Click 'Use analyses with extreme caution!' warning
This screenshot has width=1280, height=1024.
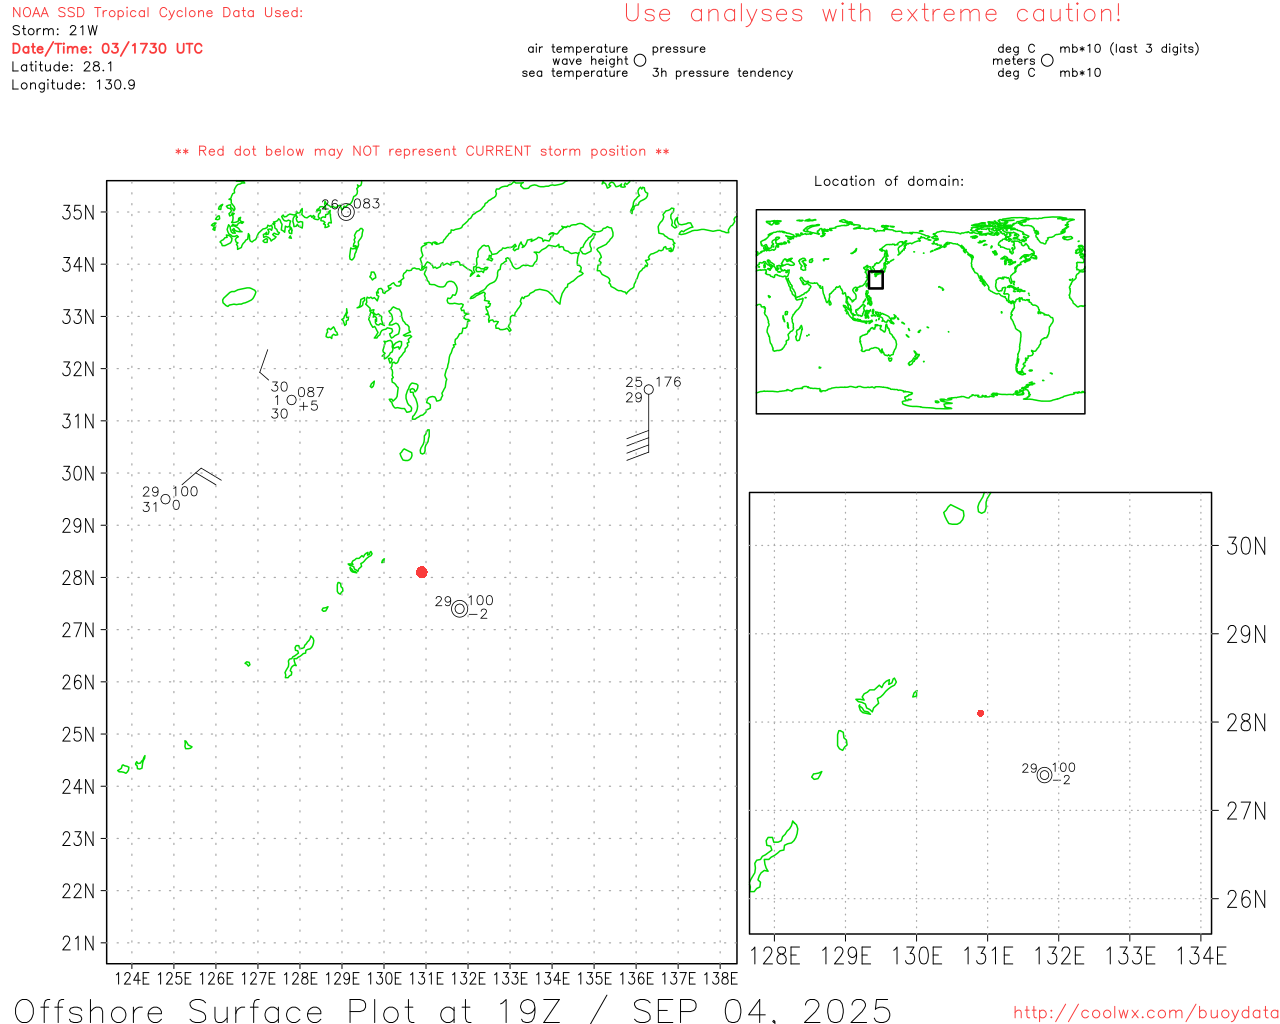(x=873, y=13)
